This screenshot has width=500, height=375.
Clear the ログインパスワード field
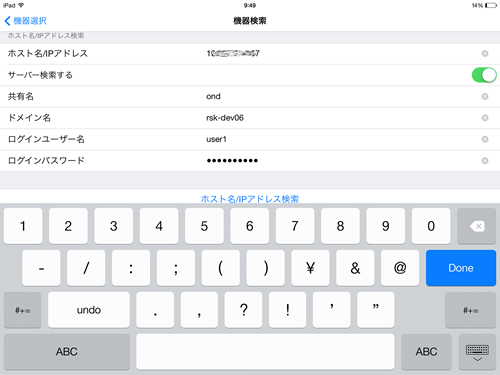point(485,161)
